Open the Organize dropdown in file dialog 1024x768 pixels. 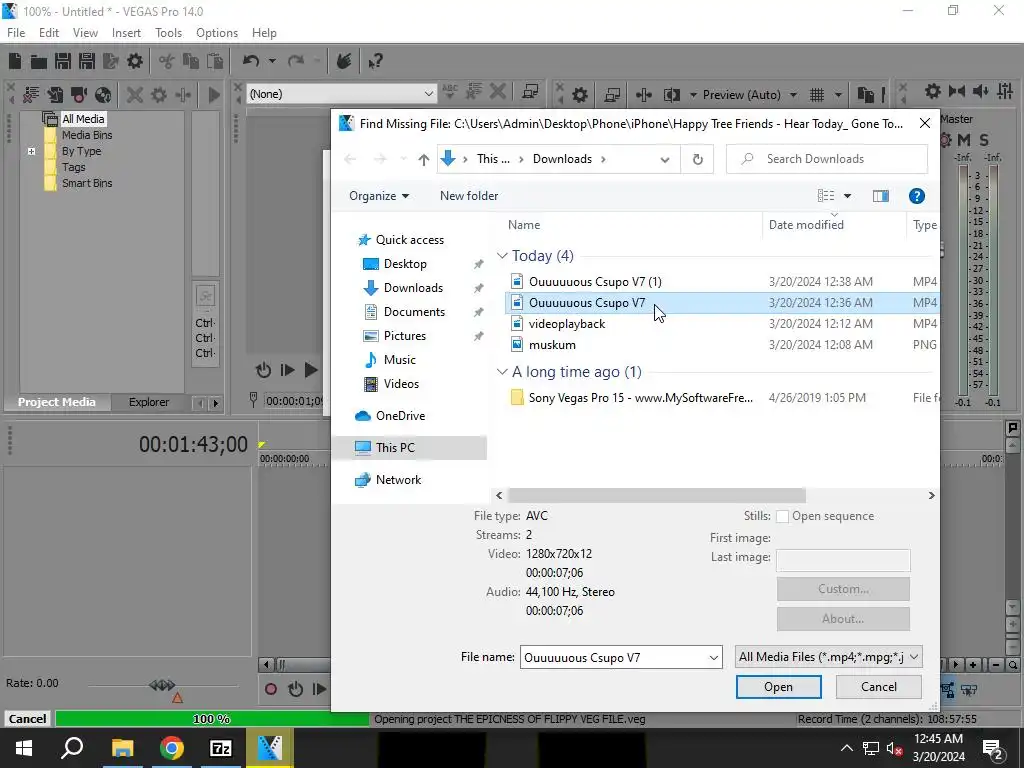379,196
